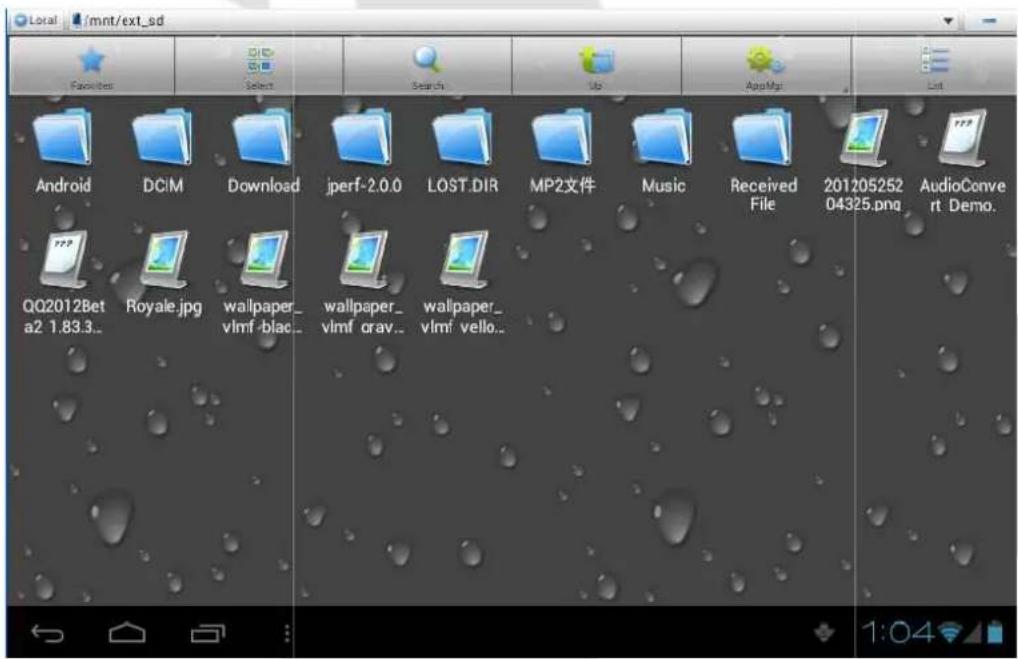Expand the path history dropdown arrow

pyautogui.click(x=948, y=21)
